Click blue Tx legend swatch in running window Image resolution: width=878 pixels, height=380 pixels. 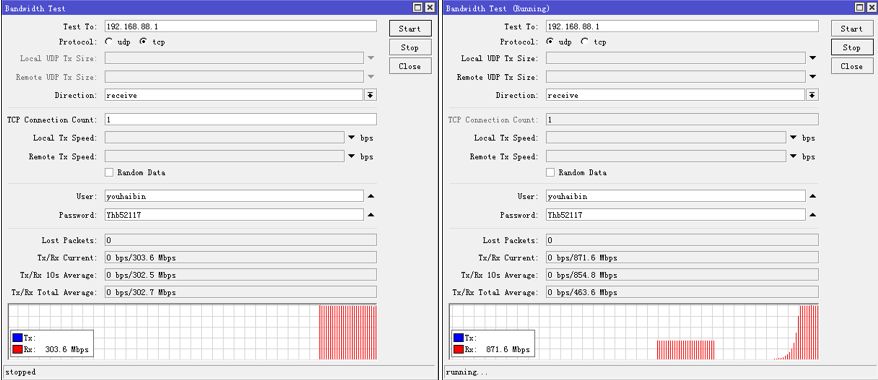point(459,338)
